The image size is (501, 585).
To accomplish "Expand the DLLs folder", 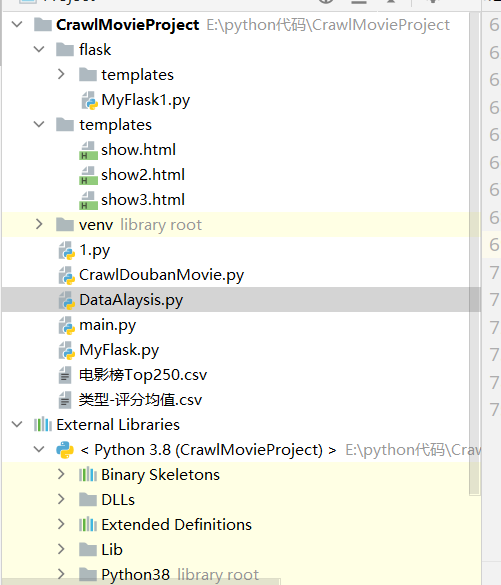I will [x=62, y=500].
